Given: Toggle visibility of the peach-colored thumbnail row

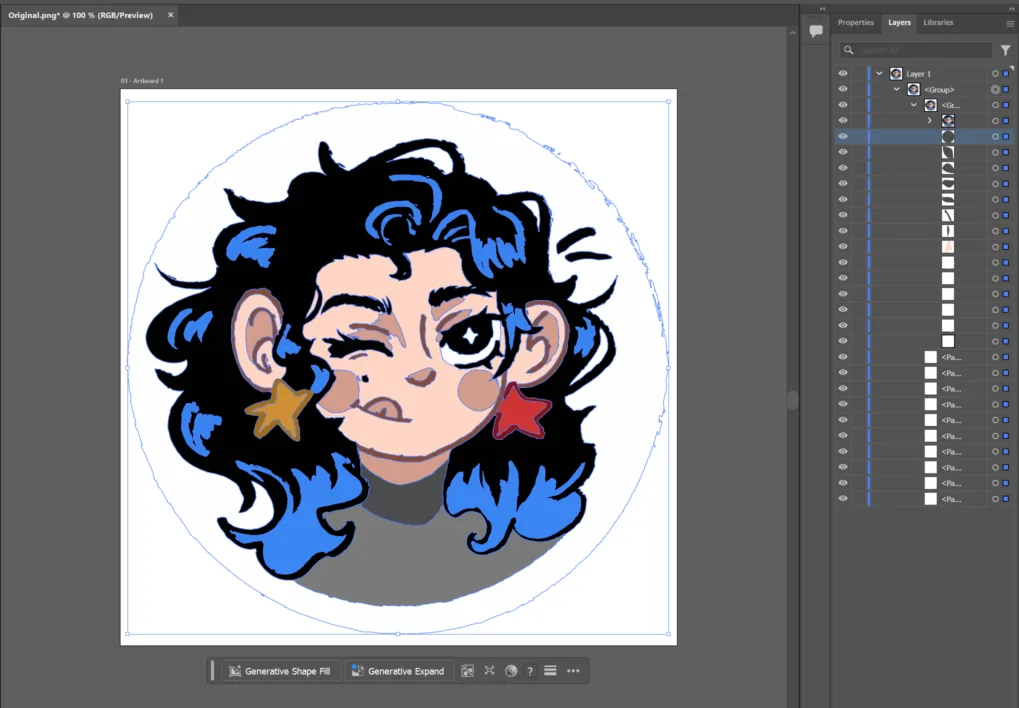Looking at the screenshot, I should [843, 246].
